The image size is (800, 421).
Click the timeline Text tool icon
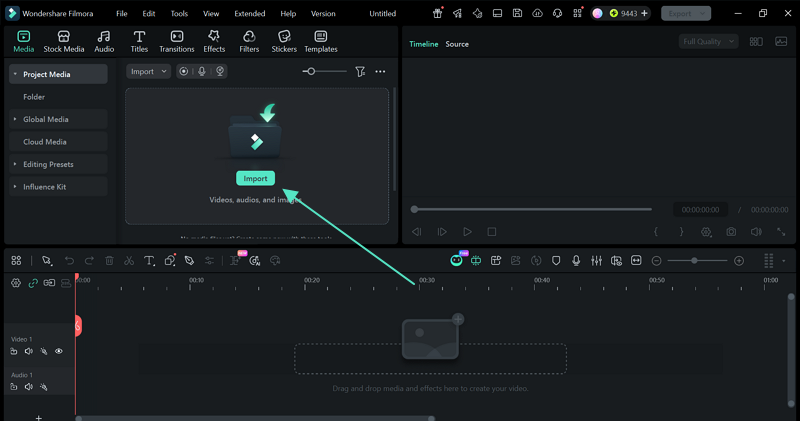coord(149,261)
